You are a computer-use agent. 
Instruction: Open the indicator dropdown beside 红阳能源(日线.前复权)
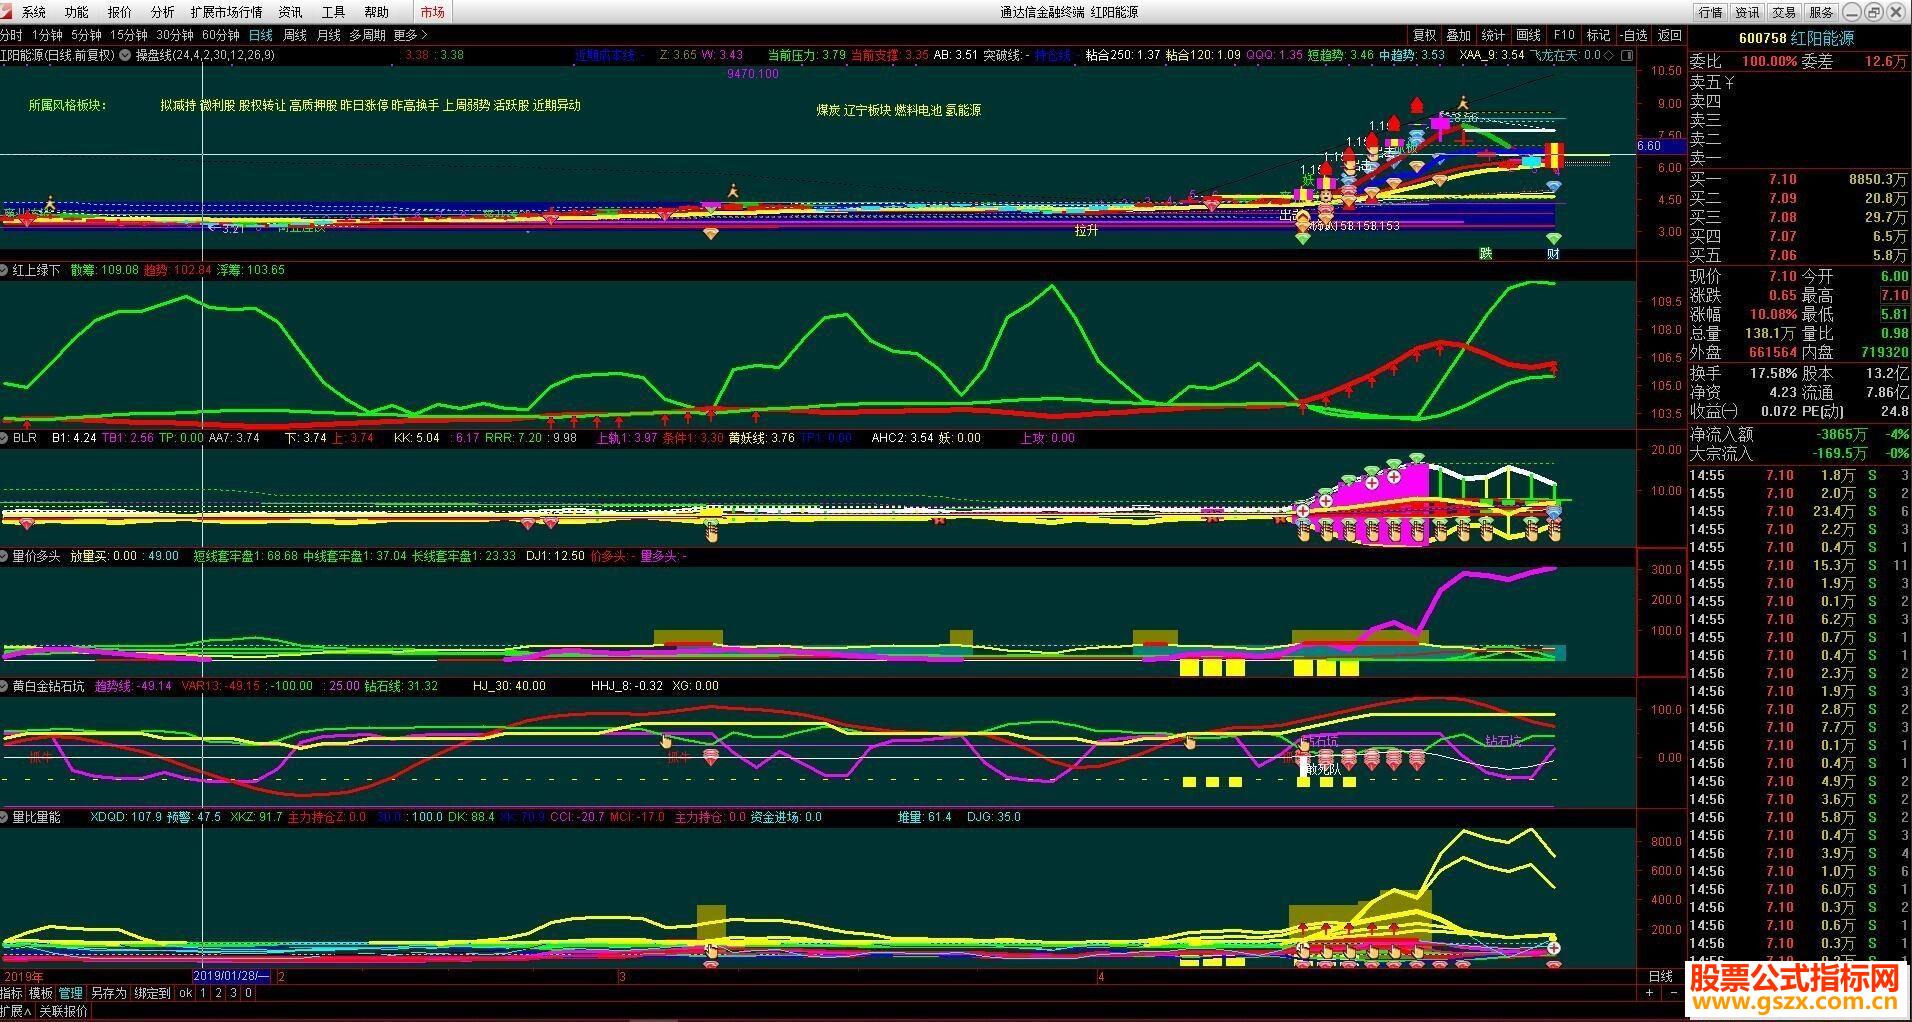click(125, 55)
